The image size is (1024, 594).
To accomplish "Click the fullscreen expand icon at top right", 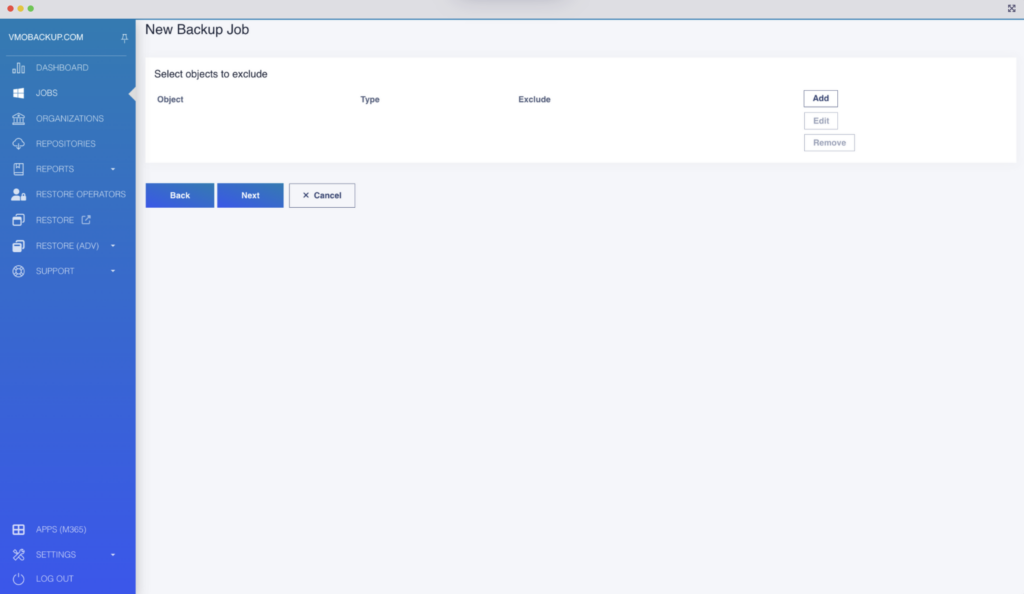I will click(1012, 8).
